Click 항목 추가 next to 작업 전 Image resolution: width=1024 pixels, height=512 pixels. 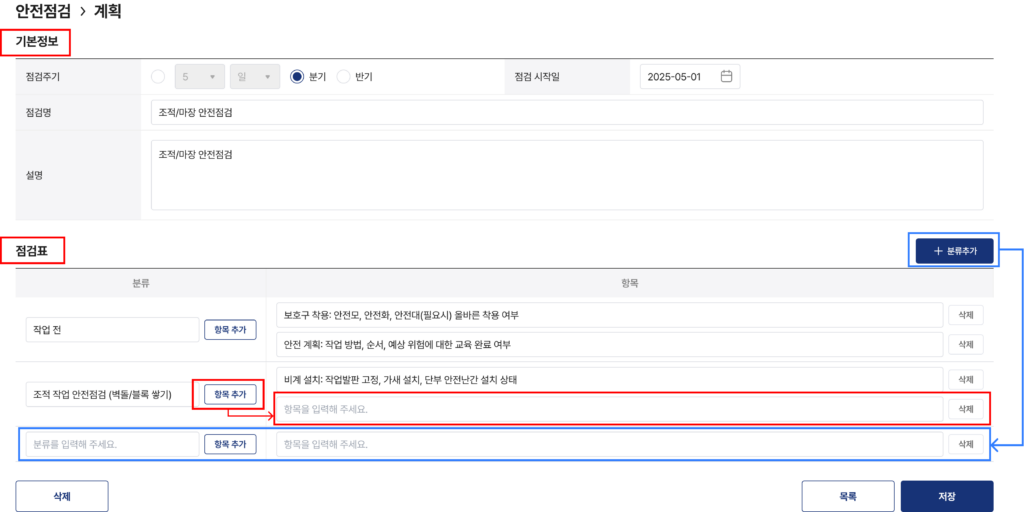pos(231,330)
